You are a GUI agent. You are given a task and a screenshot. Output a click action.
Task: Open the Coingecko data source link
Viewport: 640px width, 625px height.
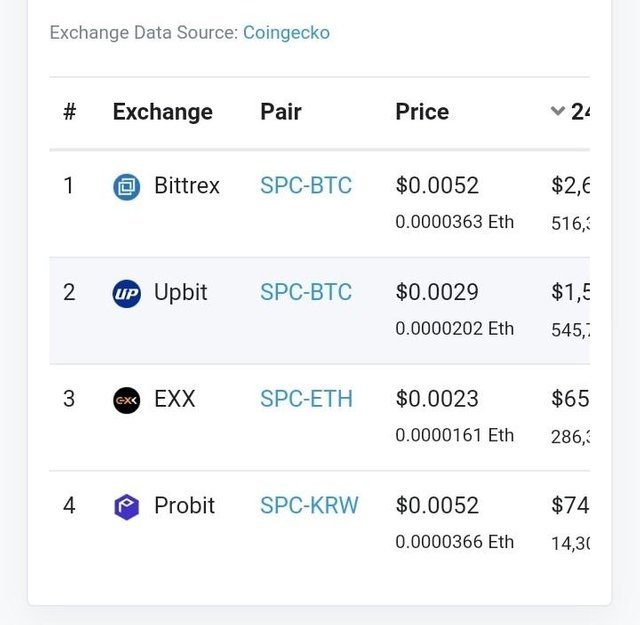pos(286,33)
